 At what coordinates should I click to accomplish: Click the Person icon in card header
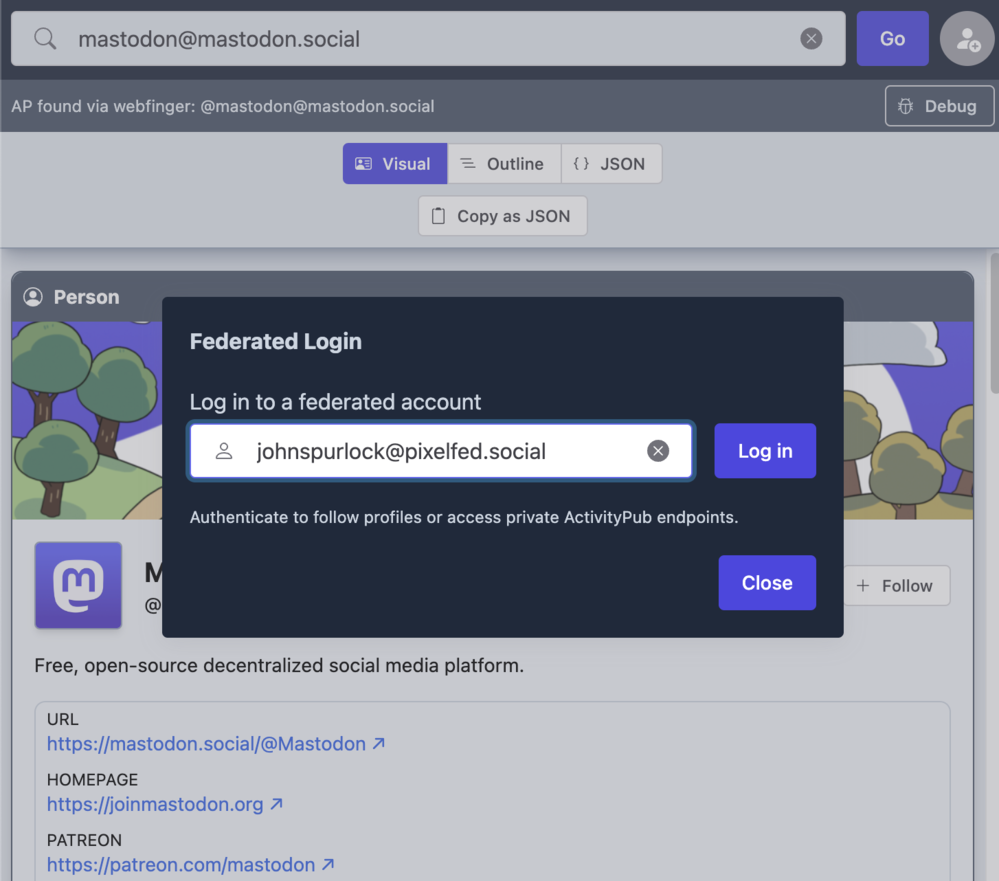[x=33, y=297]
